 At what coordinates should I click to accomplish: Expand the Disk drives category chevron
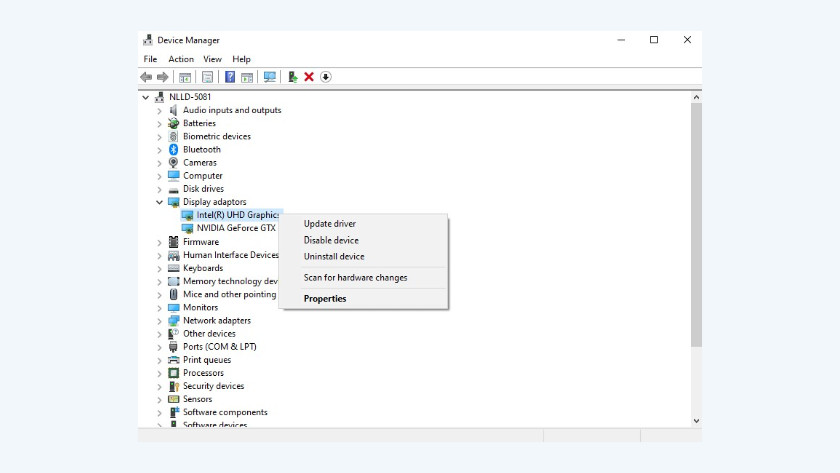[159, 189]
